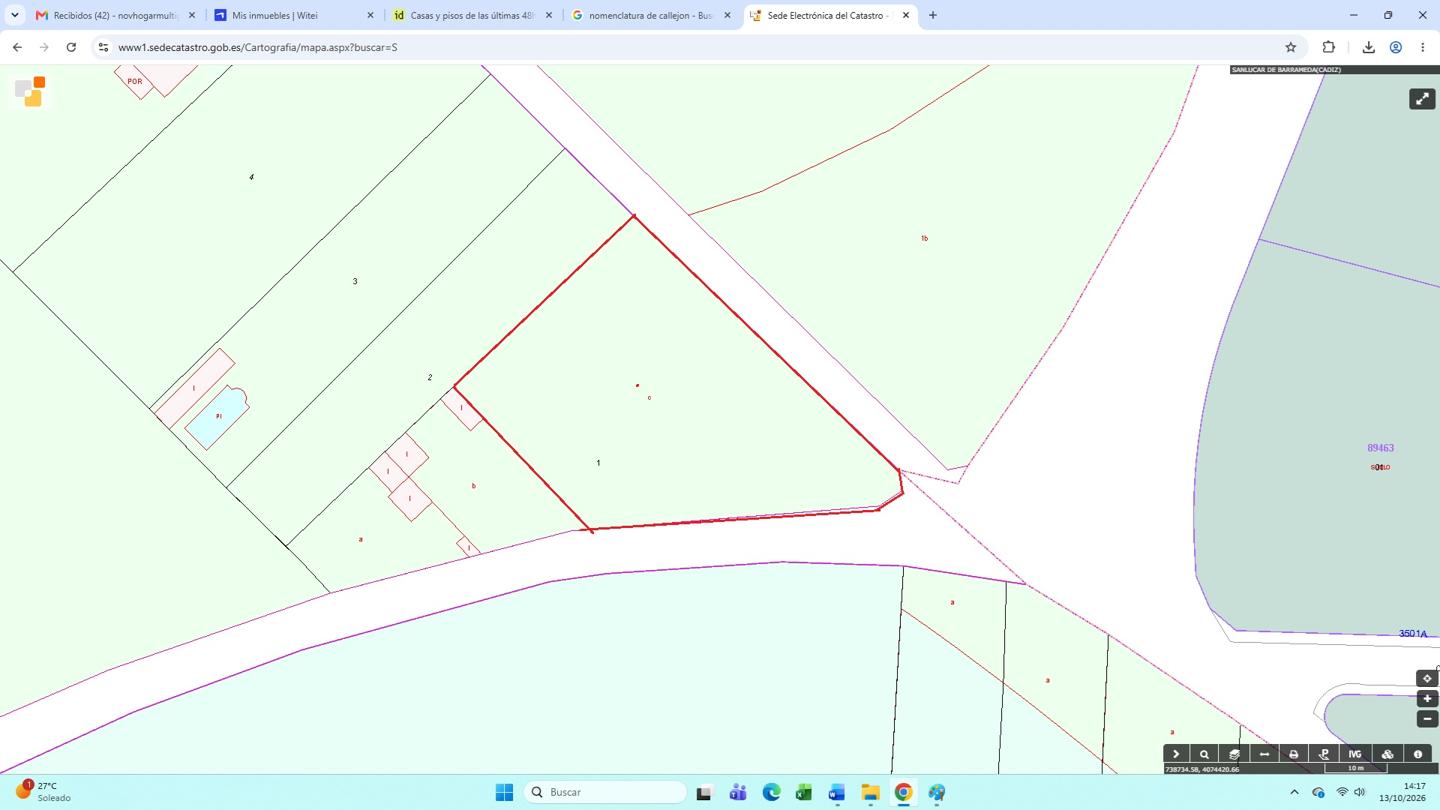Open the browser tab search dropdown arrow
The width and height of the screenshot is (1440, 810).
pos(15,15)
